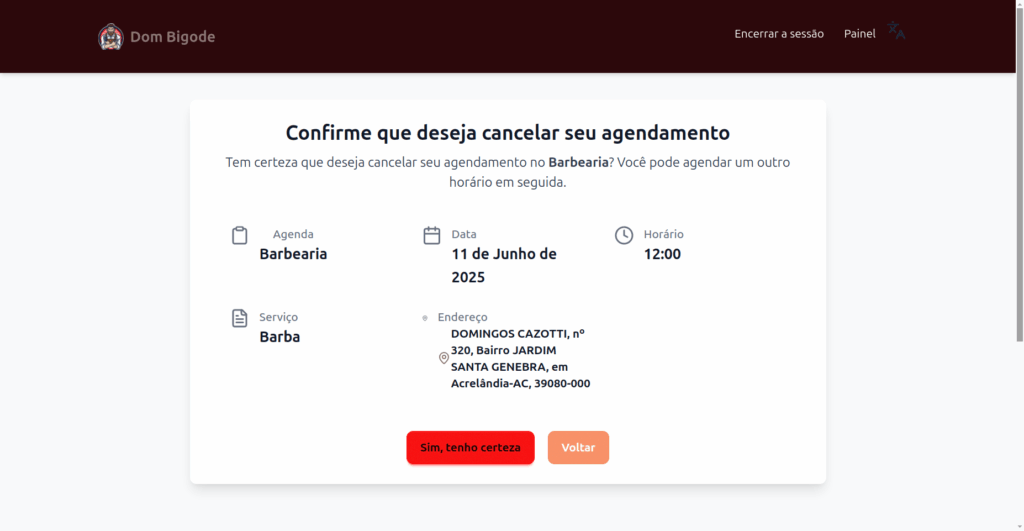Click the Barba service name

point(280,336)
